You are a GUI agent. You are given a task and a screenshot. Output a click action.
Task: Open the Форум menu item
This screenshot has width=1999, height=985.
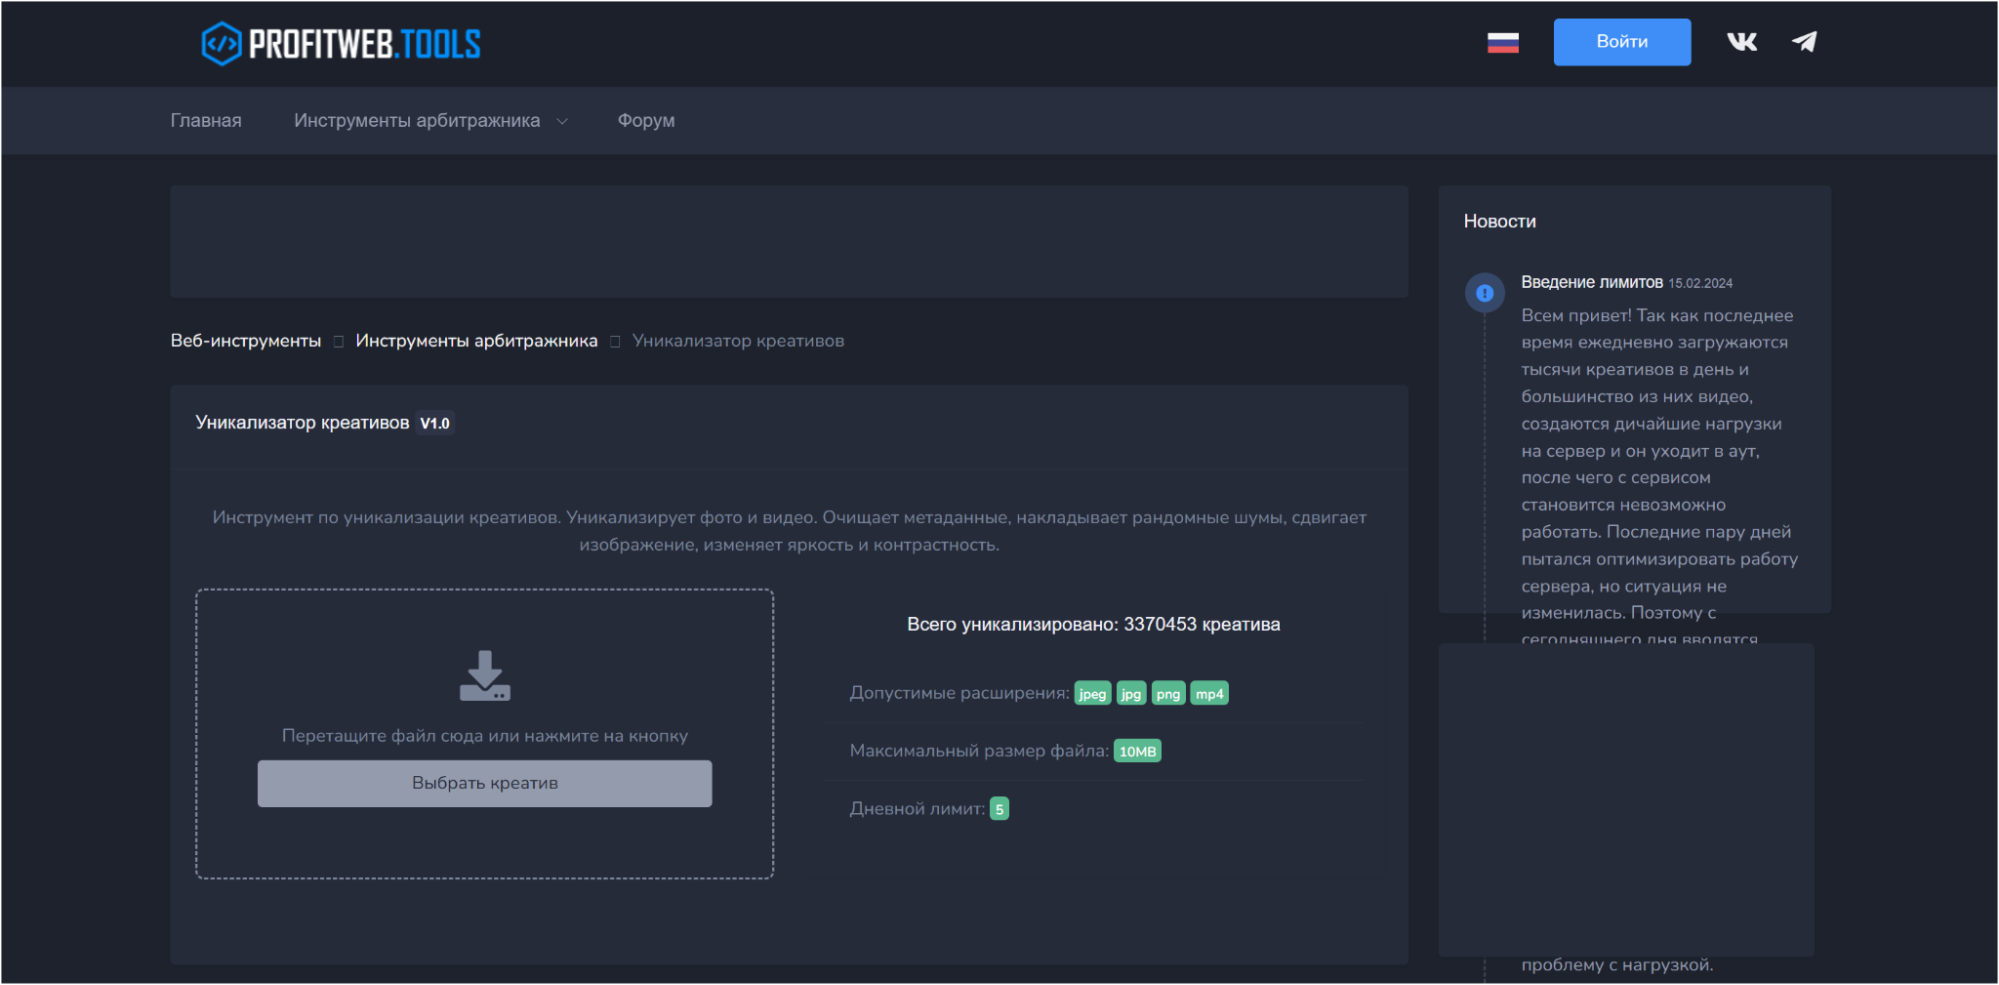646,121
